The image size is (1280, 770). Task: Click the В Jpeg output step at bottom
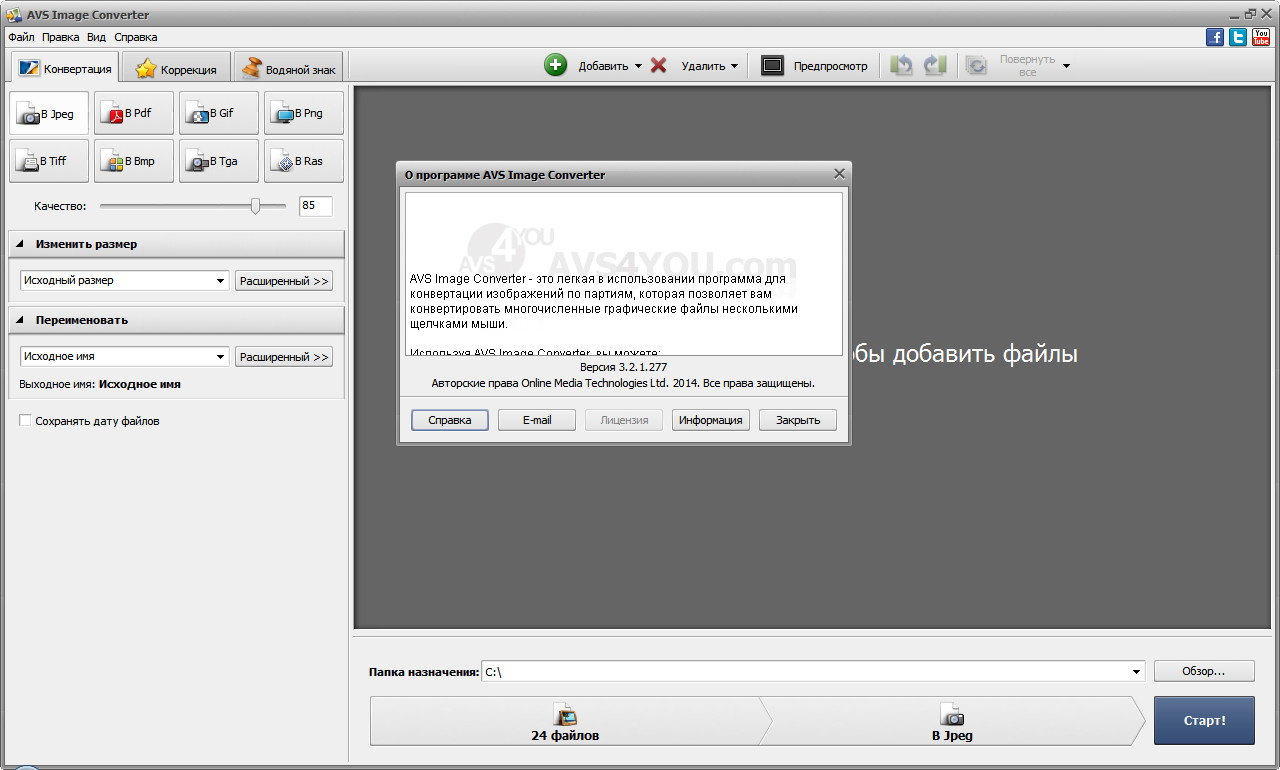[952, 721]
